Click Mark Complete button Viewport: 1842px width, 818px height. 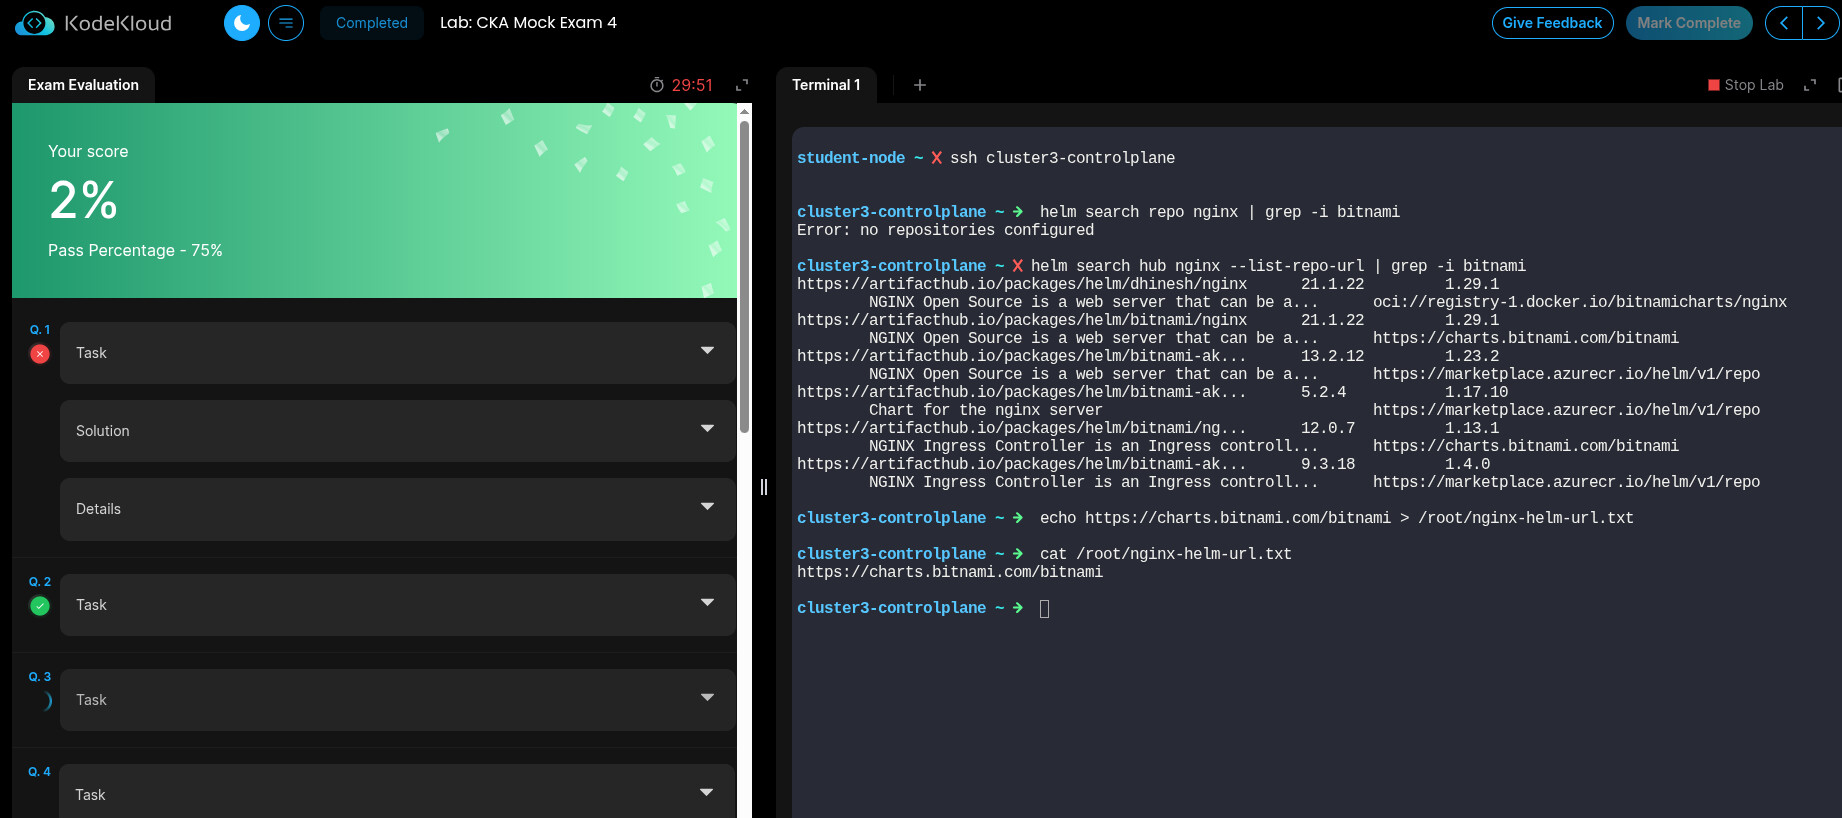pyautogui.click(x=1689, y=23)
